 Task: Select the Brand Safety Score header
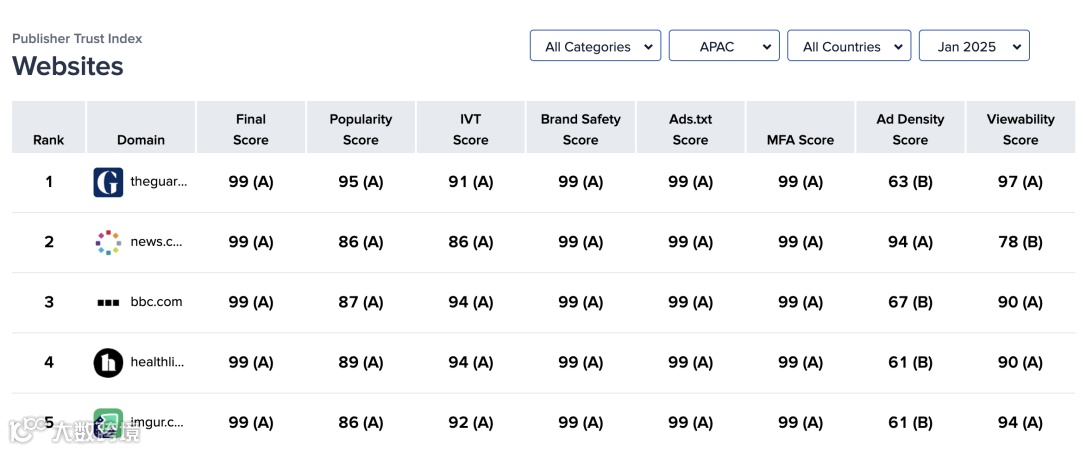(x=580, y=129)
